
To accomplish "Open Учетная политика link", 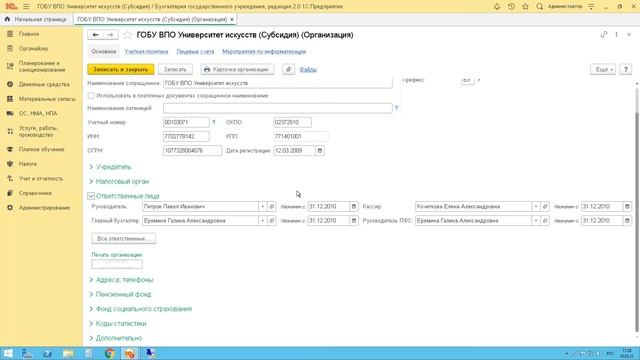I will [x=146, y=51].
